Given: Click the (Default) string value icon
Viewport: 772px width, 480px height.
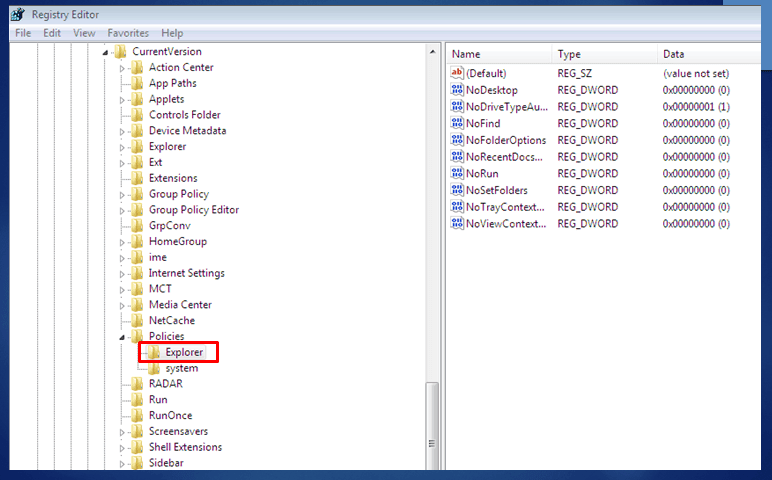Looking at the screenshot, I should click(x=457, y=73).
